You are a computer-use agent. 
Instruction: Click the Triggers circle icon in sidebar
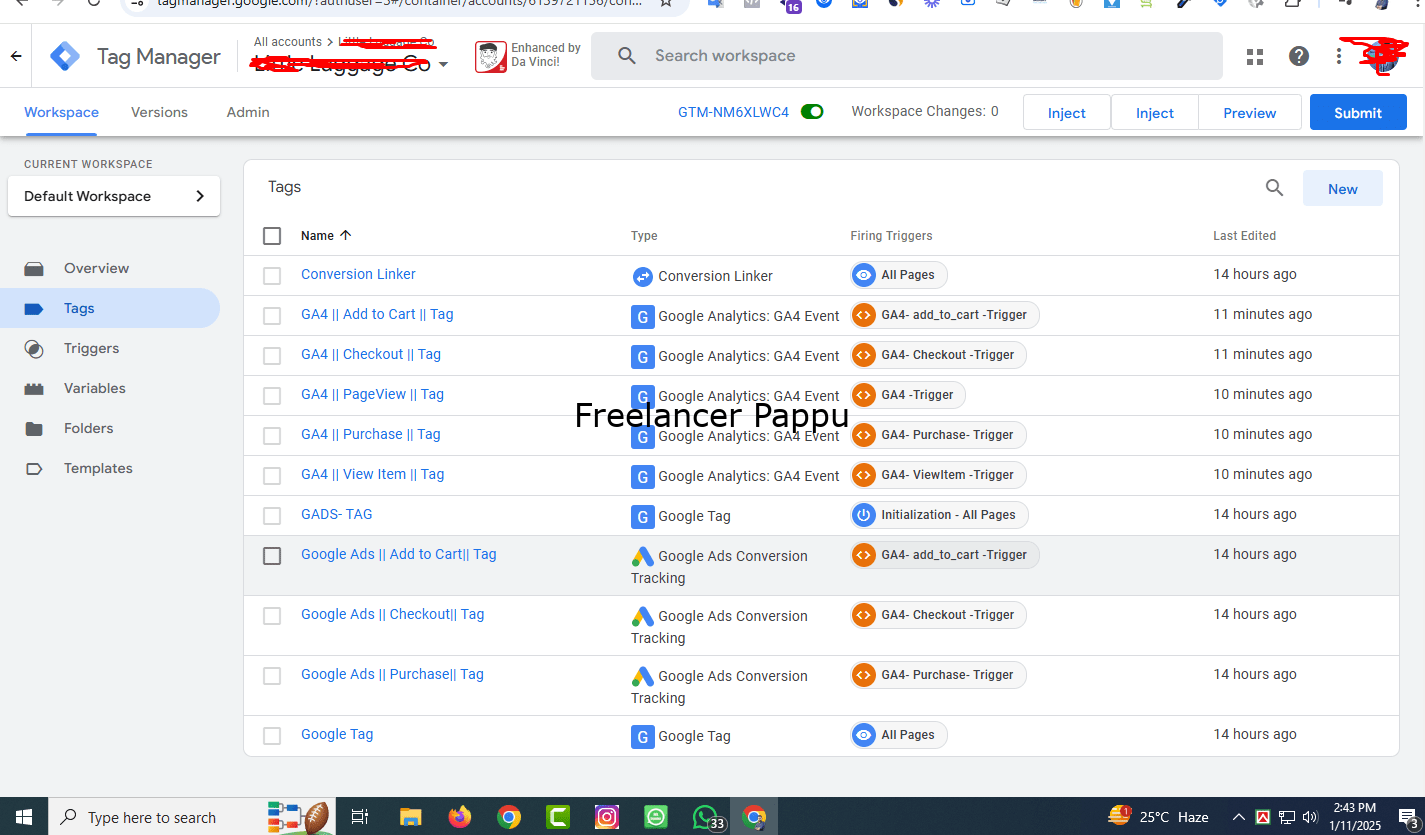pos(34,349)
